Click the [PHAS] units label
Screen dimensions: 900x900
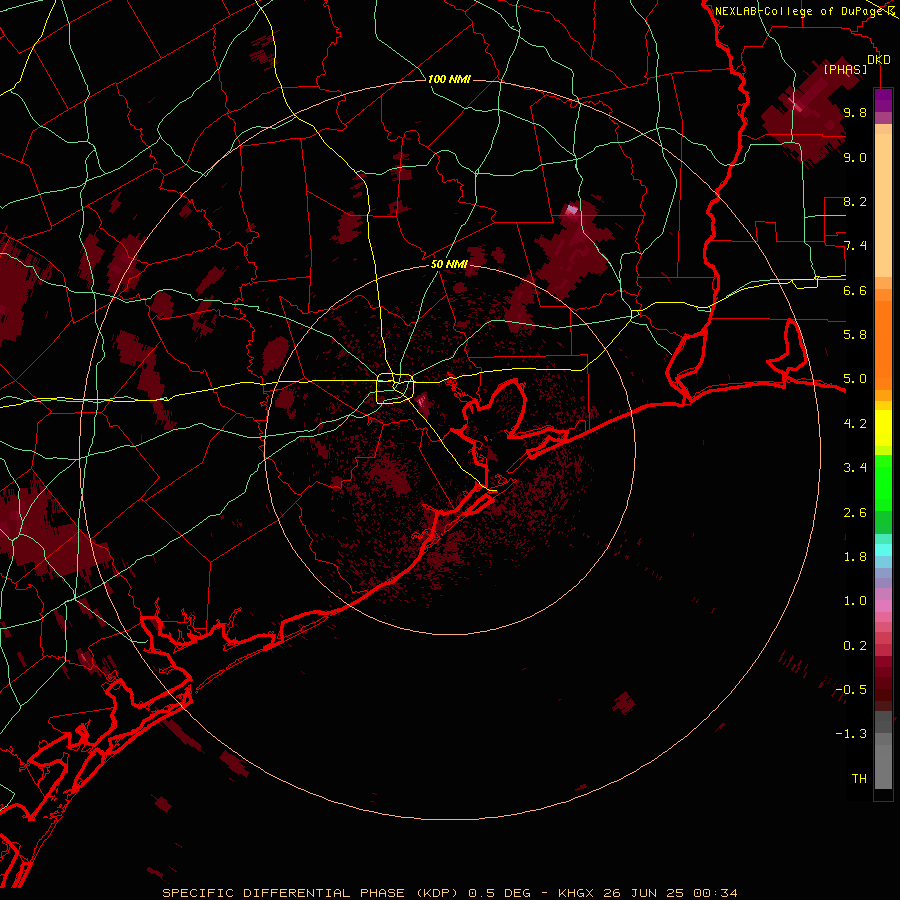(845, 69)
